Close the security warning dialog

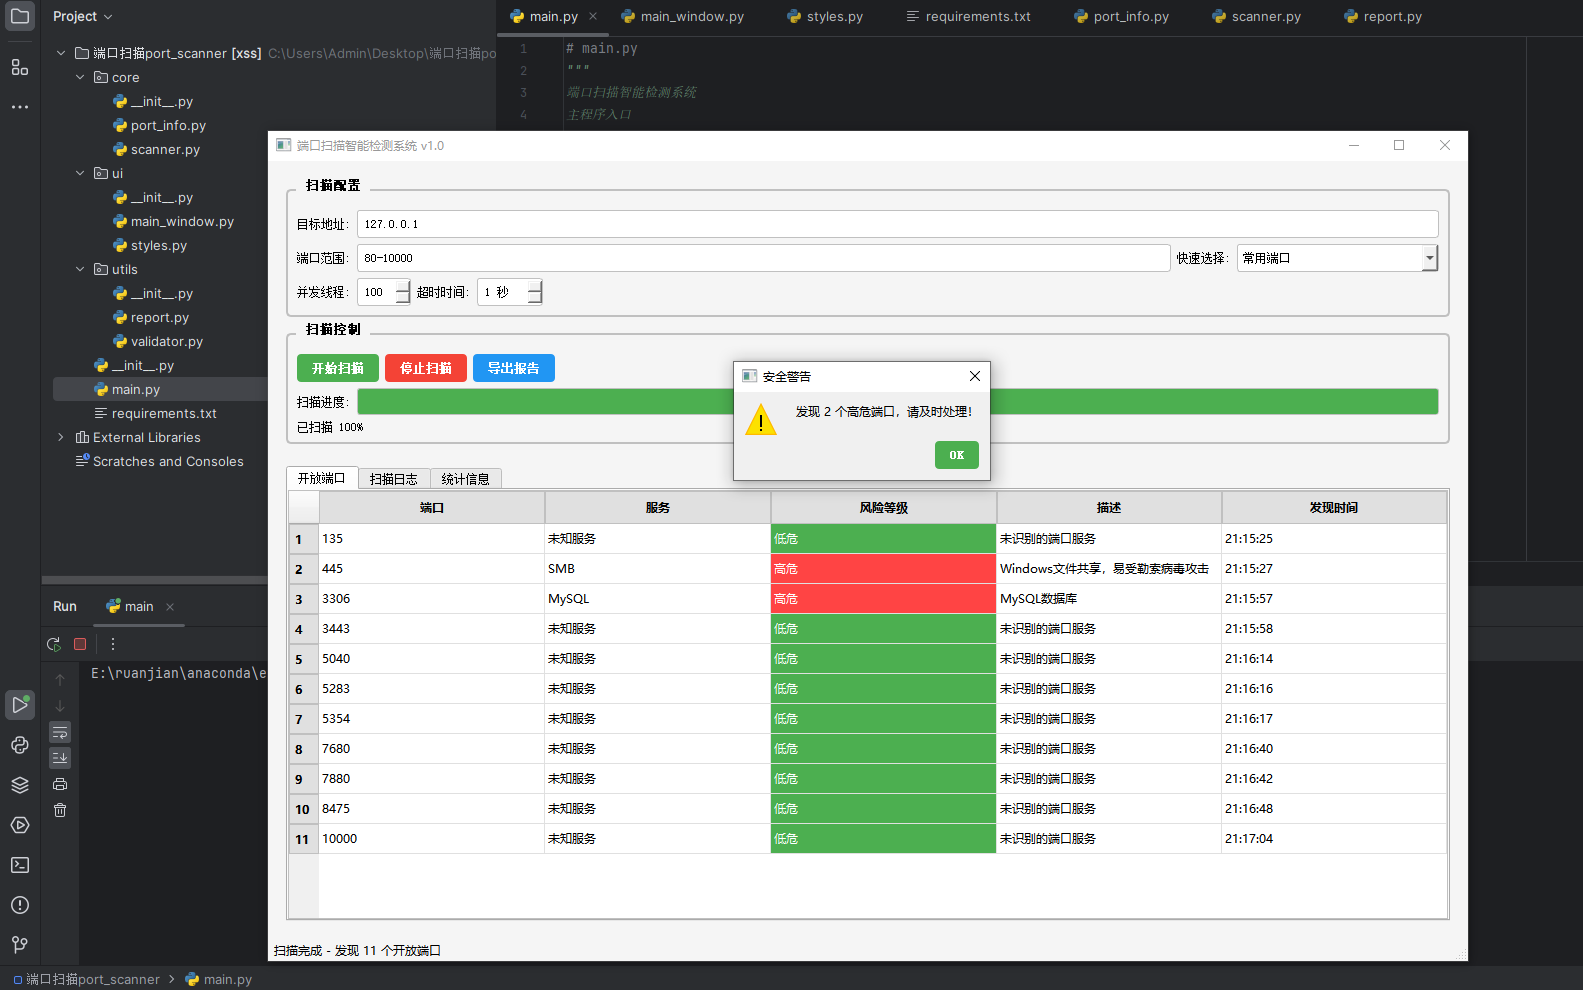point(975,376)
